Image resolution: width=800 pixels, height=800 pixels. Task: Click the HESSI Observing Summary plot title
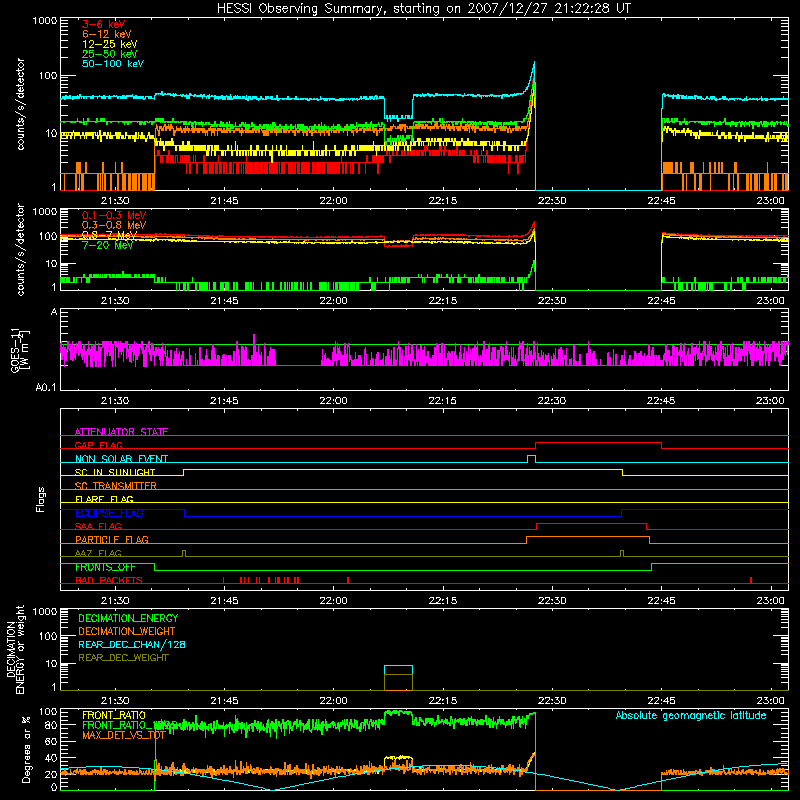tap(424, 9)
